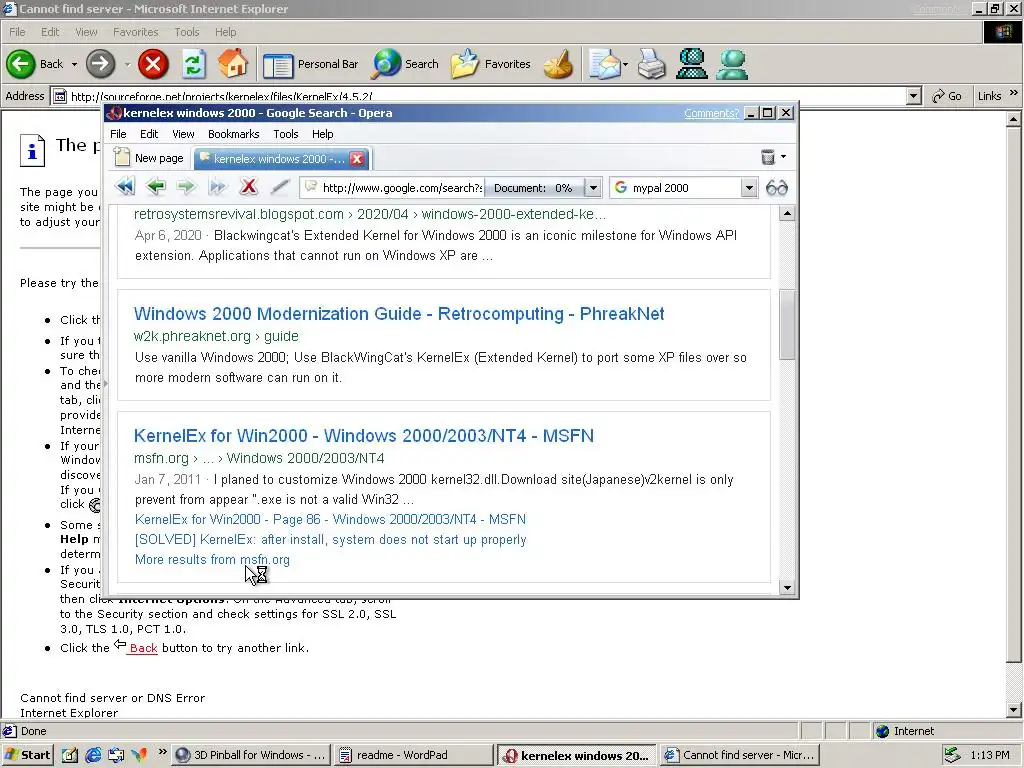Click the Start button on the taskbar
The image size is (1024, 768).
27,755
